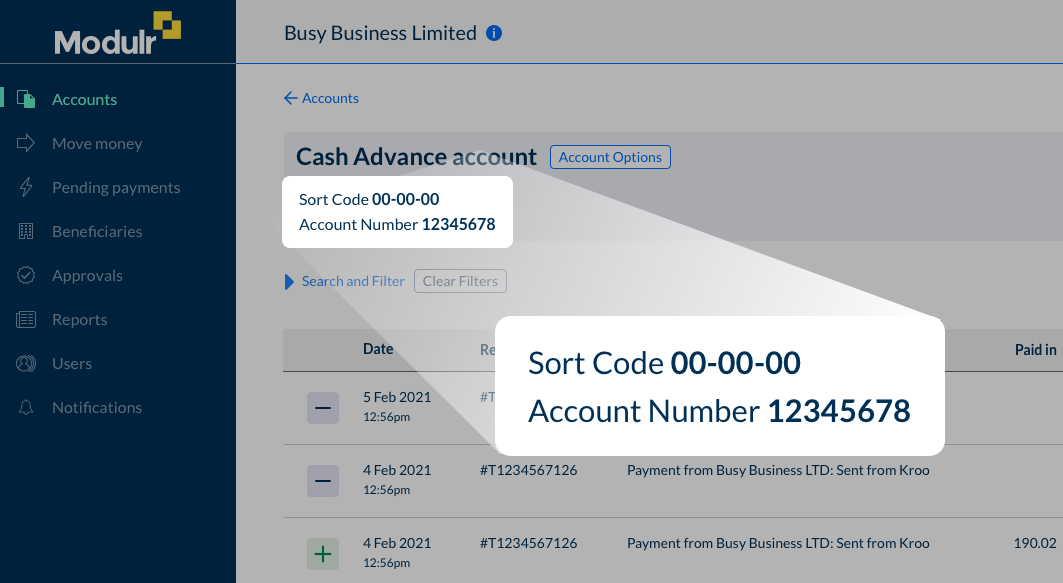The width and height of the screenshot is (1063, 583).
Task: Click the Search and Filter link text
Action: coord(353,281)
